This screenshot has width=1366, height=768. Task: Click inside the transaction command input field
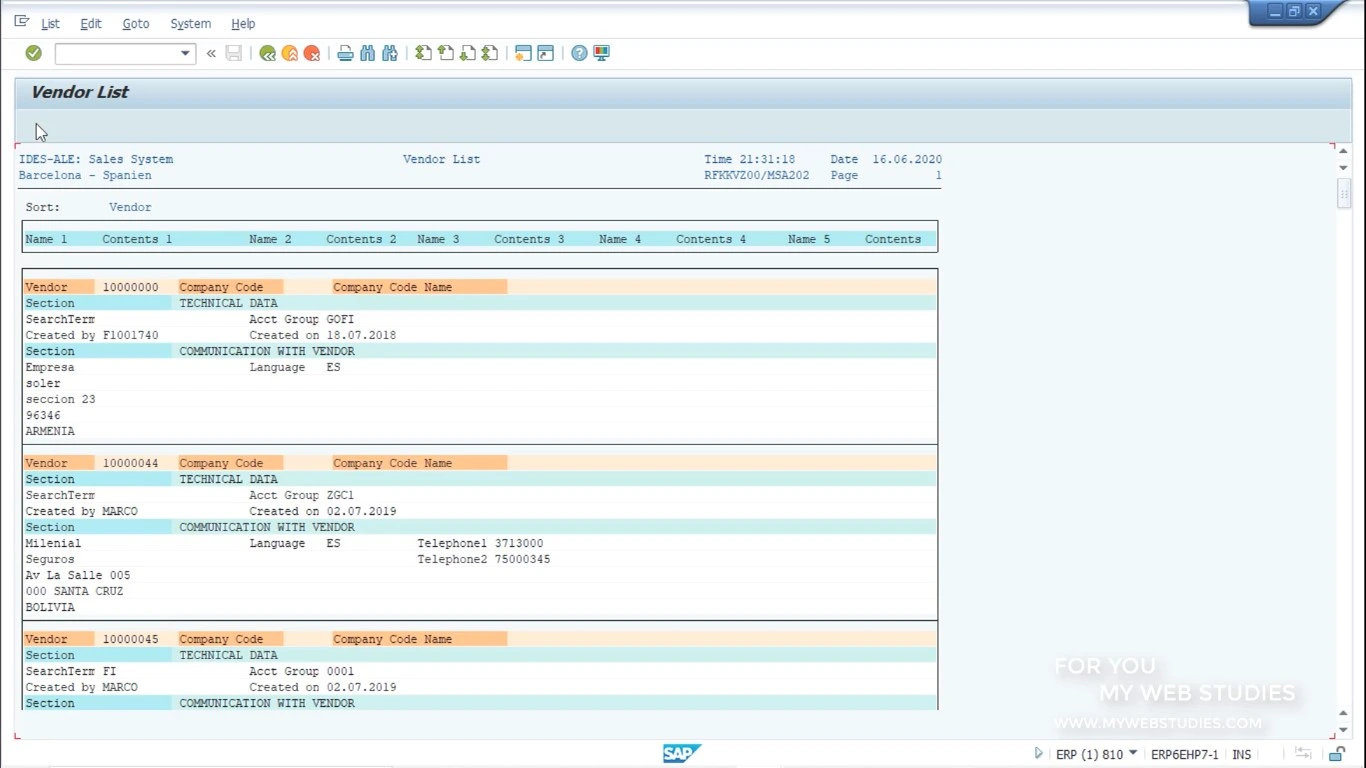pyautogui.click(x=118, y=53)
